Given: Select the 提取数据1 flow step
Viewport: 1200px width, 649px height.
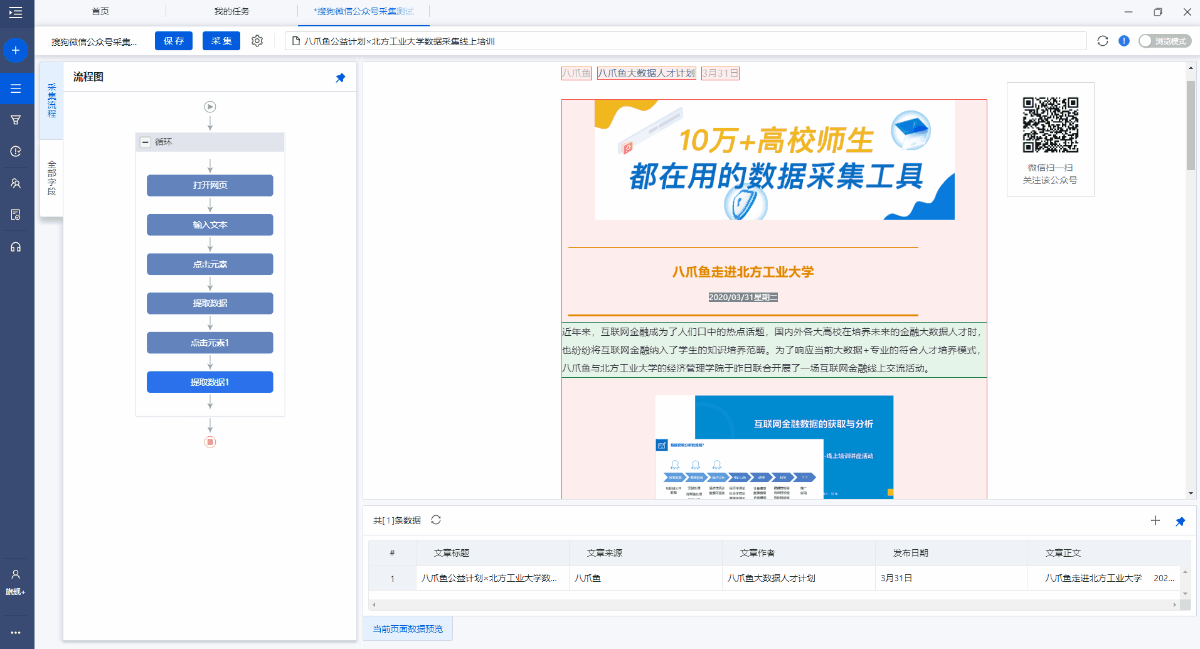Looking at the screenshot, I should point(210,382).
